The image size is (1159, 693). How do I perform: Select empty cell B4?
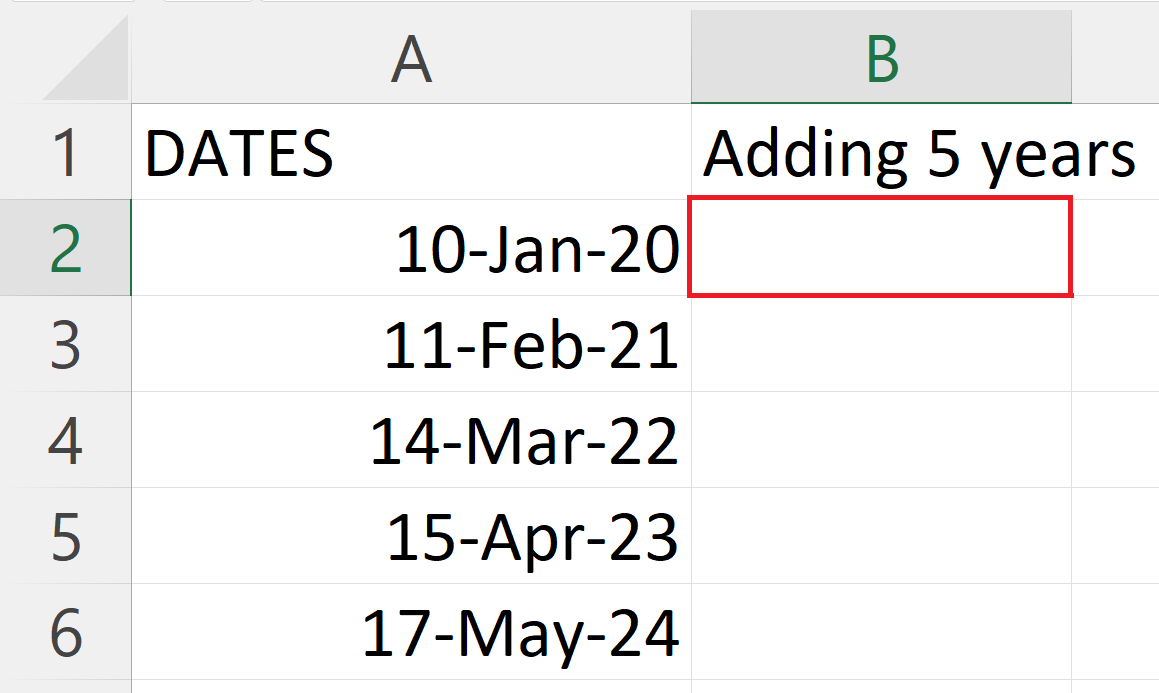[880, 440]
